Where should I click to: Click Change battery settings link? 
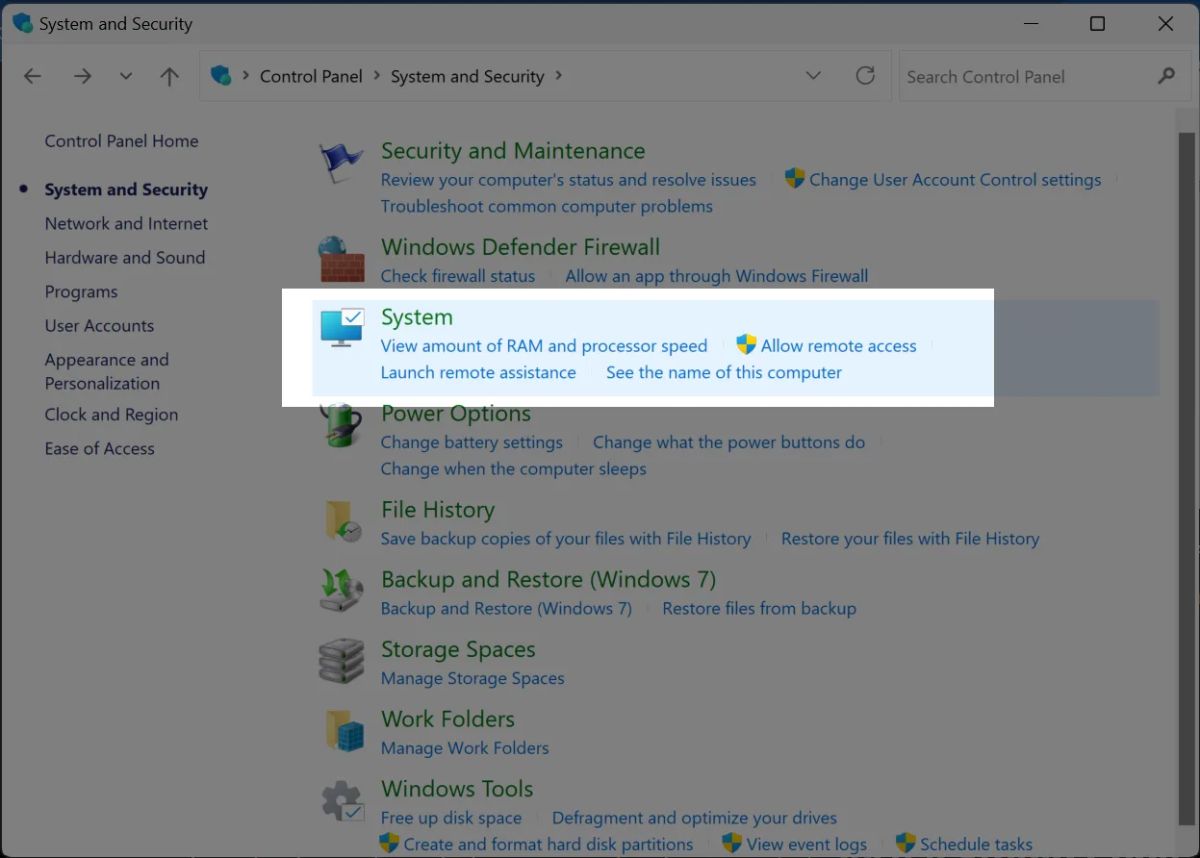pyautogui.click(x=471, y=442)
